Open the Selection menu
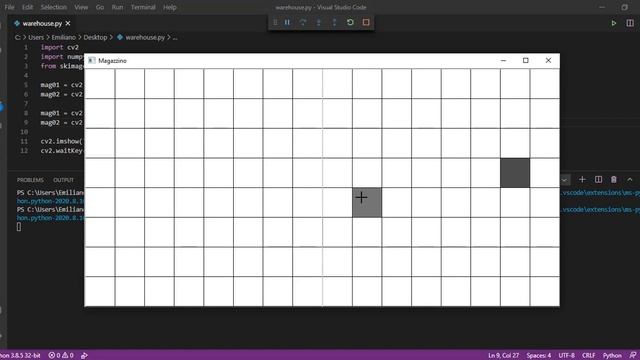The image size is (640, 360). point(53,7)
